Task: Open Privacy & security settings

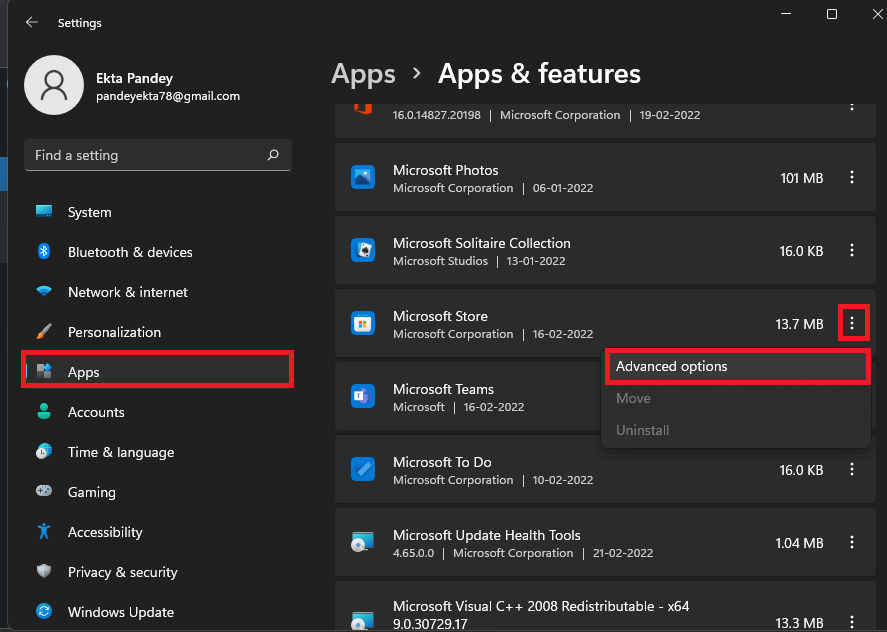Action: pyautogui.click(x=122, y=572)
